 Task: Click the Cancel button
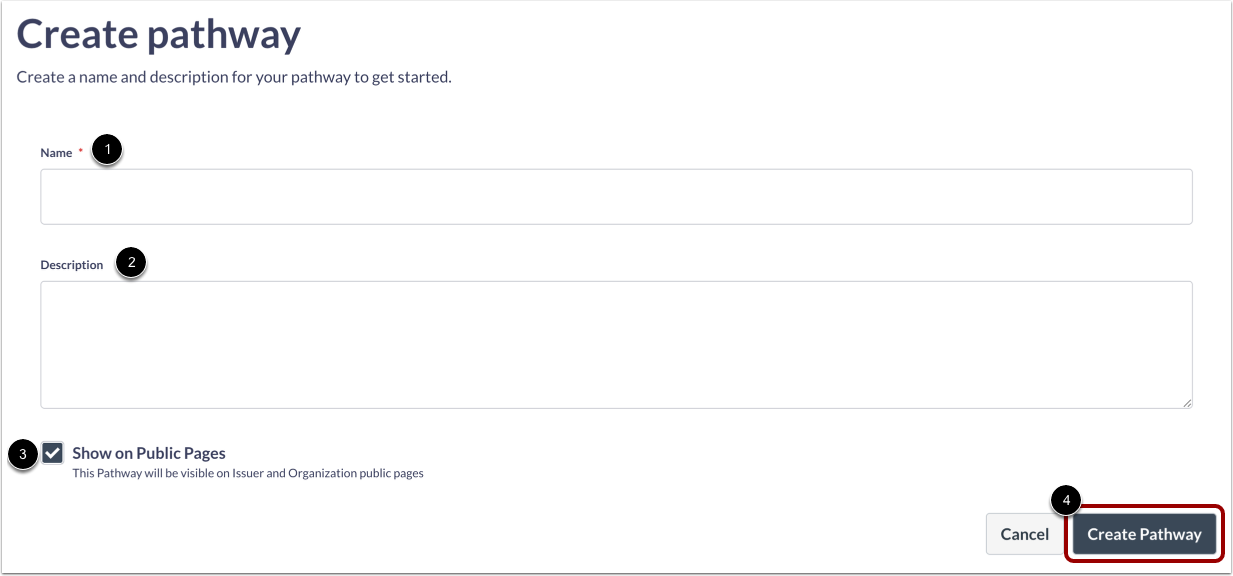[x=1025, y=534]
